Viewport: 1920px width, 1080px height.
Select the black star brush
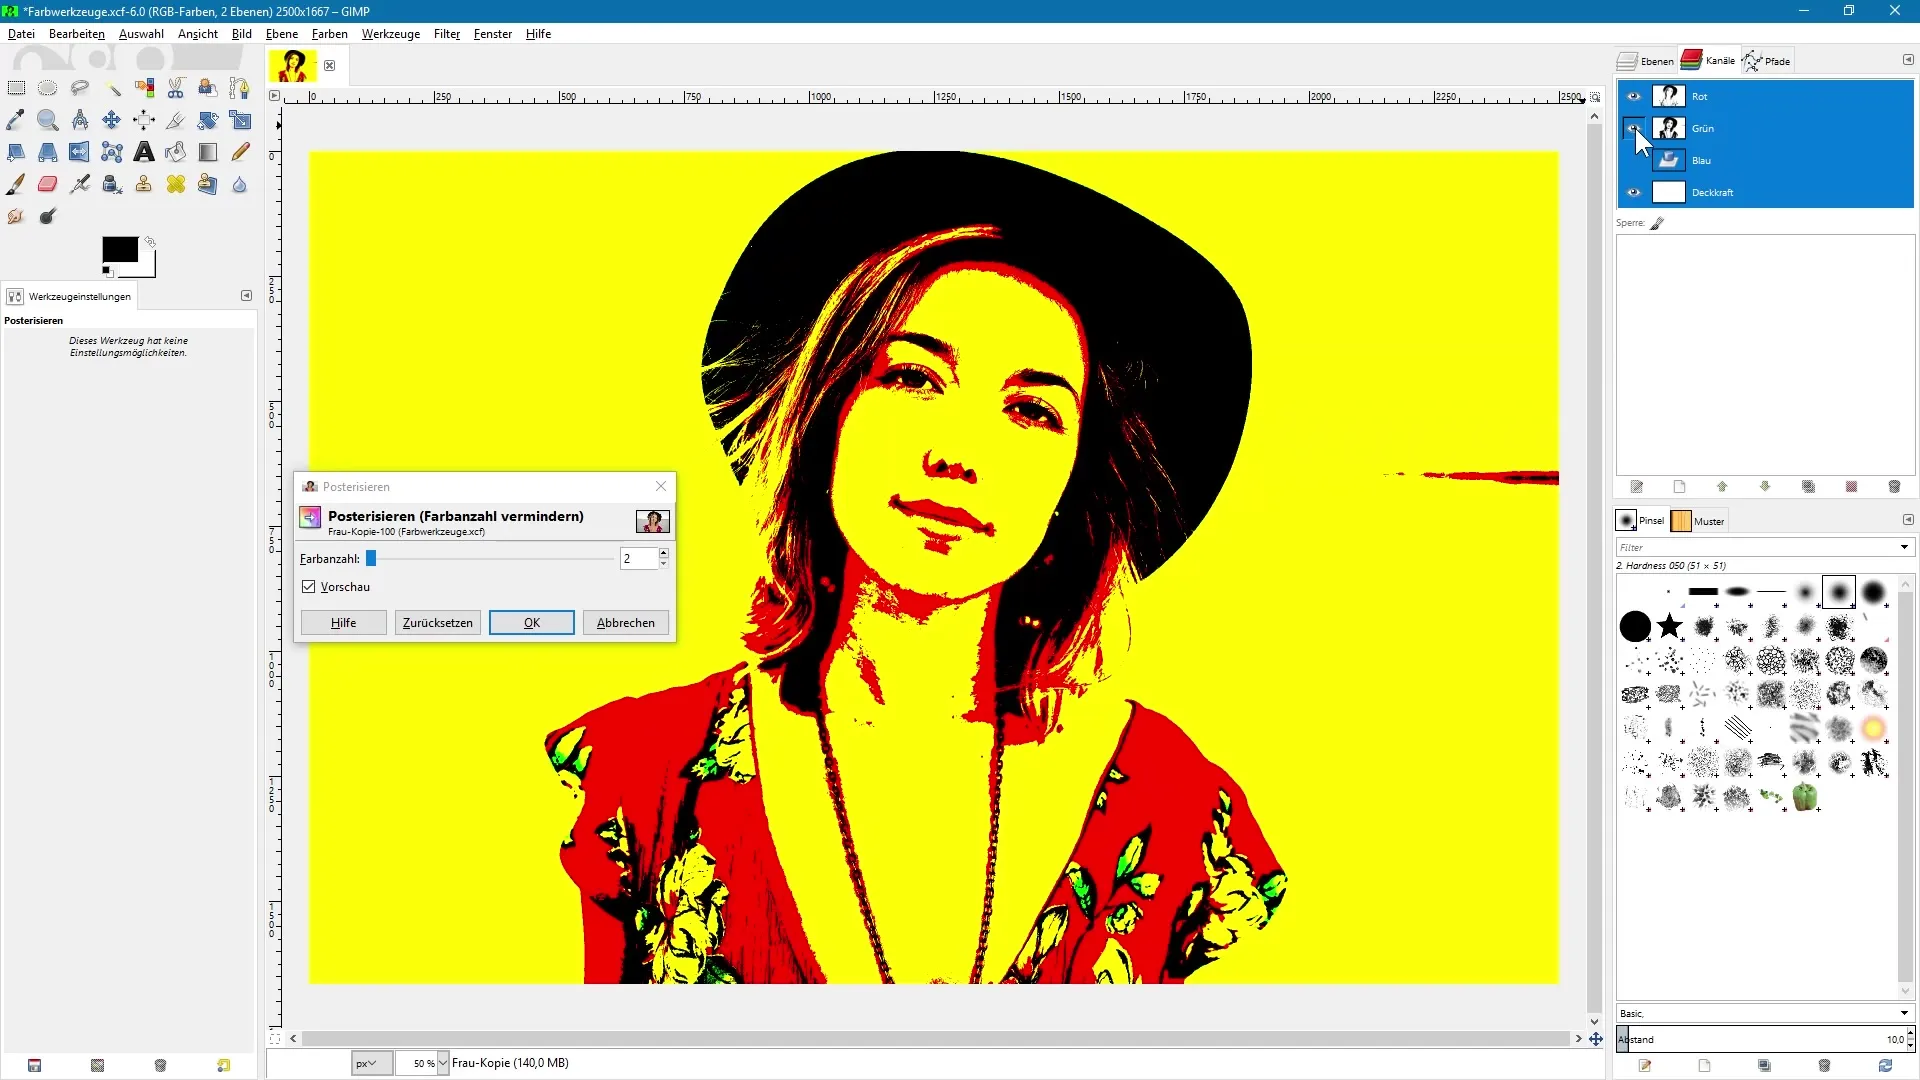click(x=1669, y=626)
